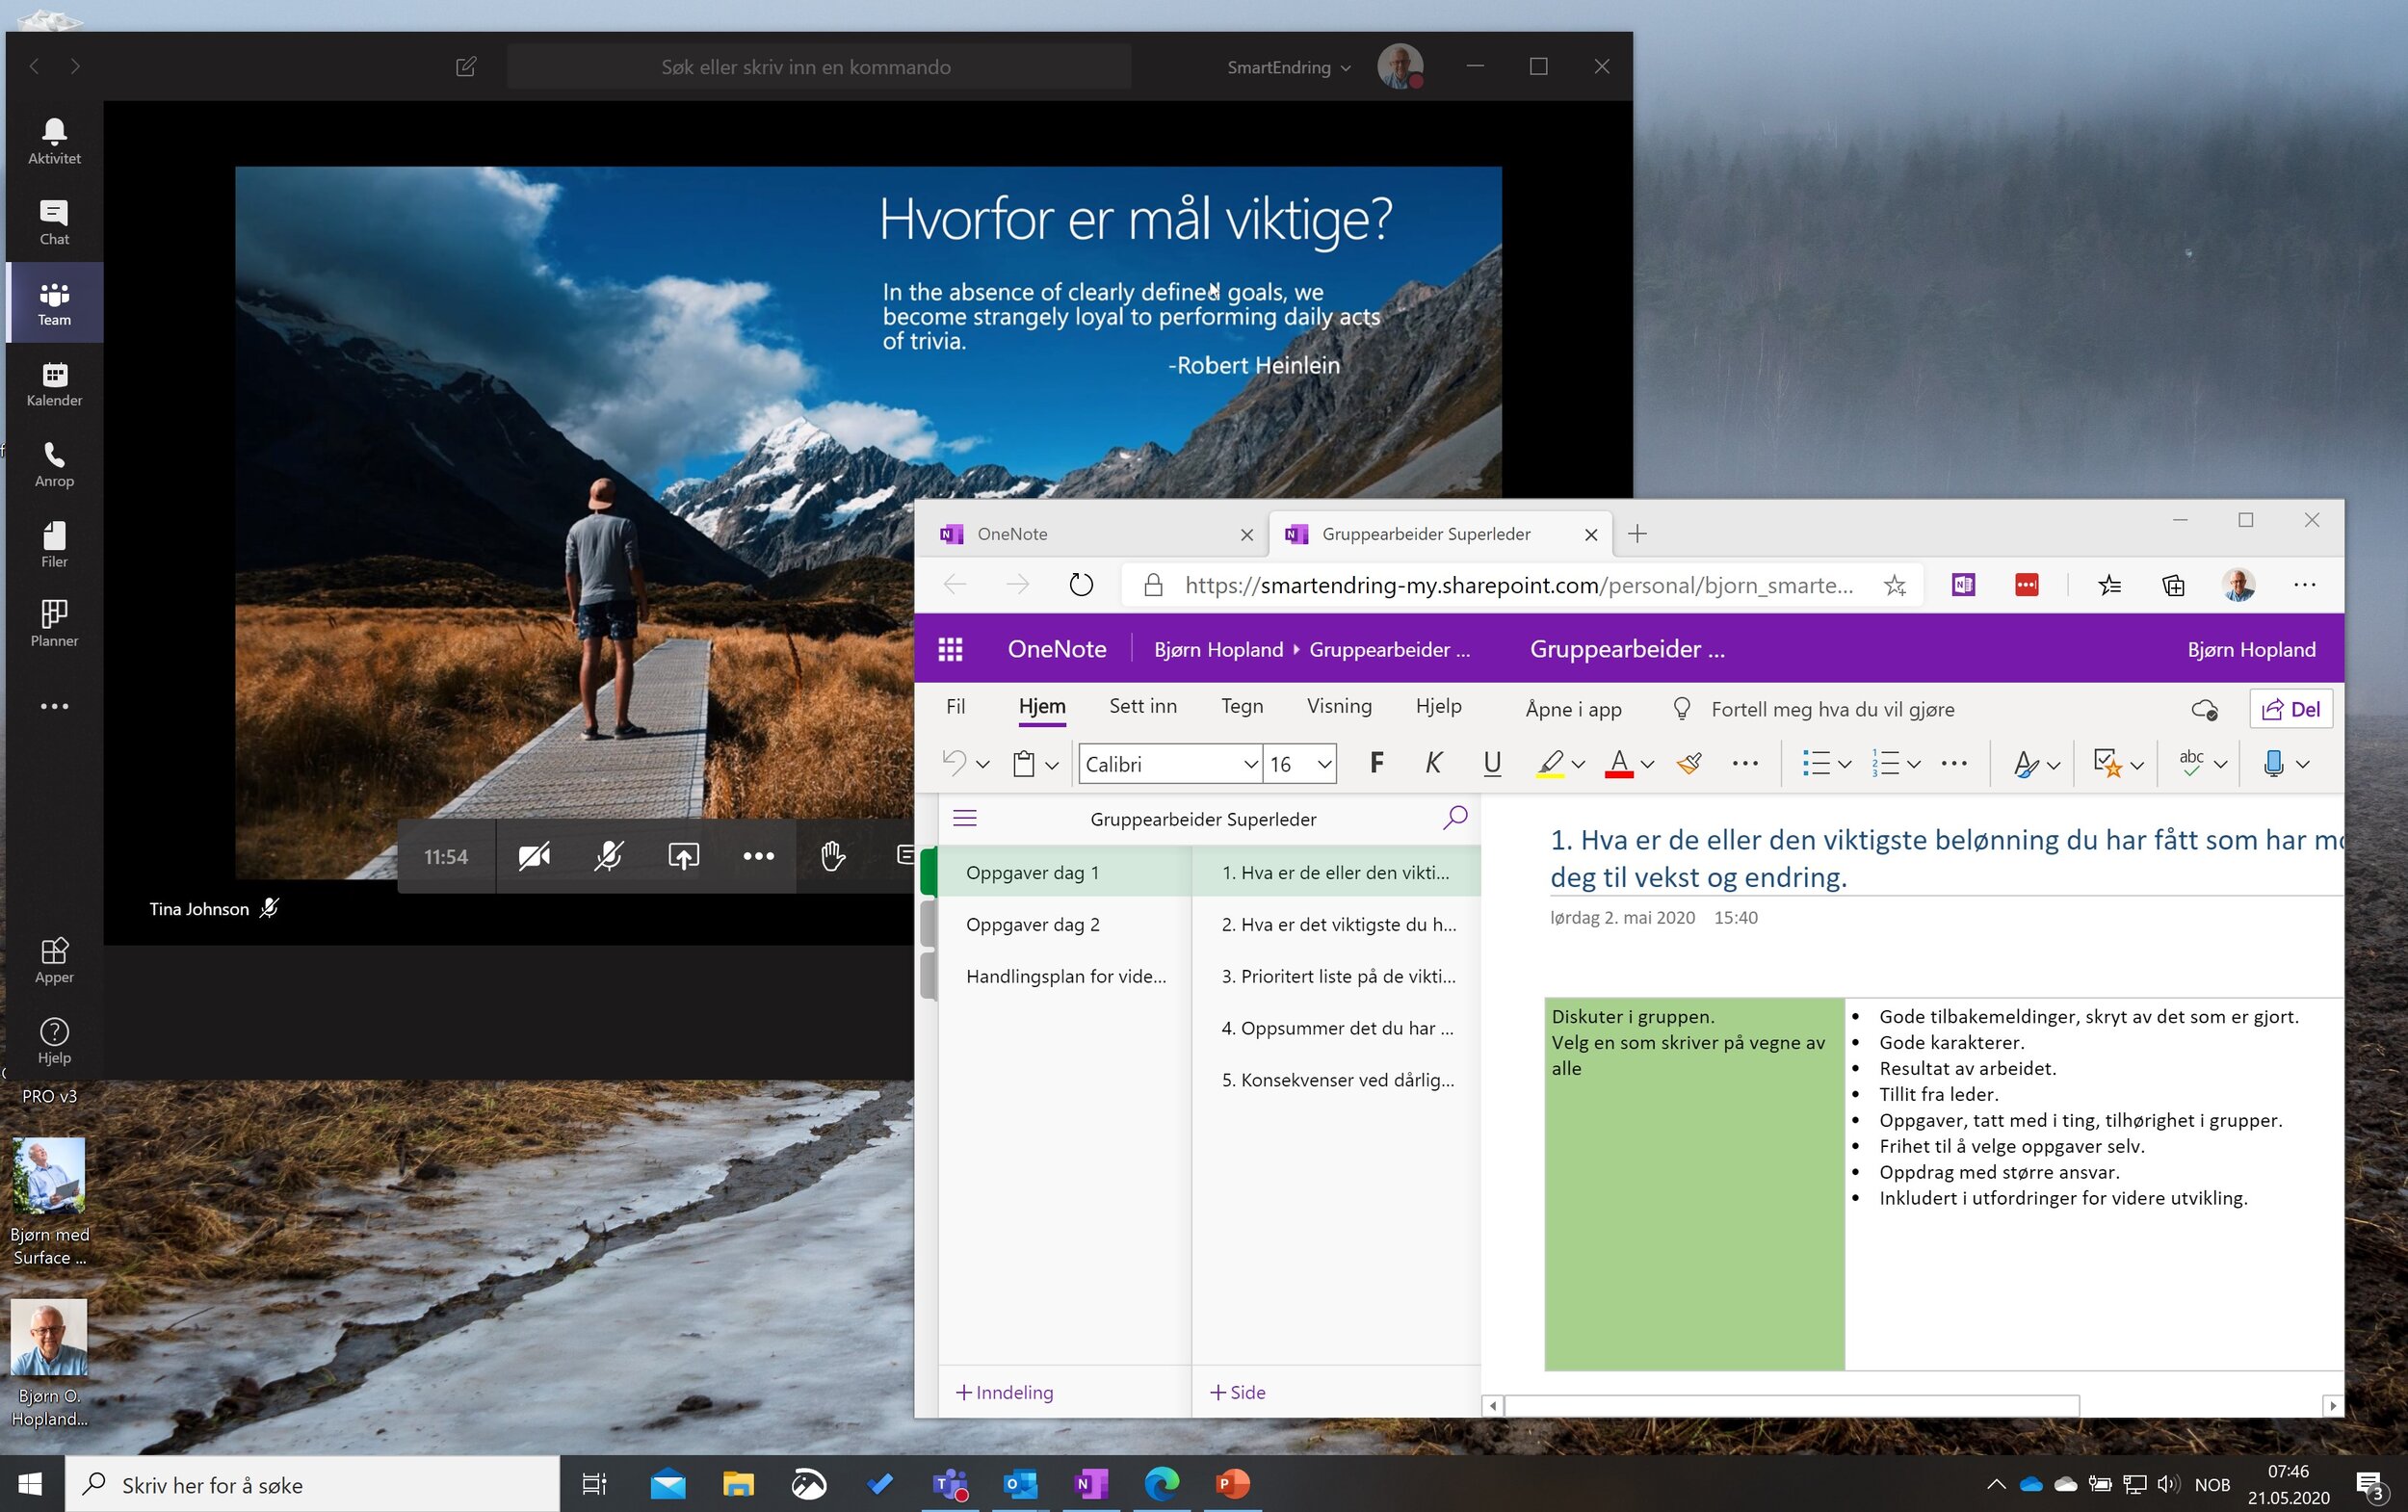Click the share screen icon in meeting

pos(683,856)
